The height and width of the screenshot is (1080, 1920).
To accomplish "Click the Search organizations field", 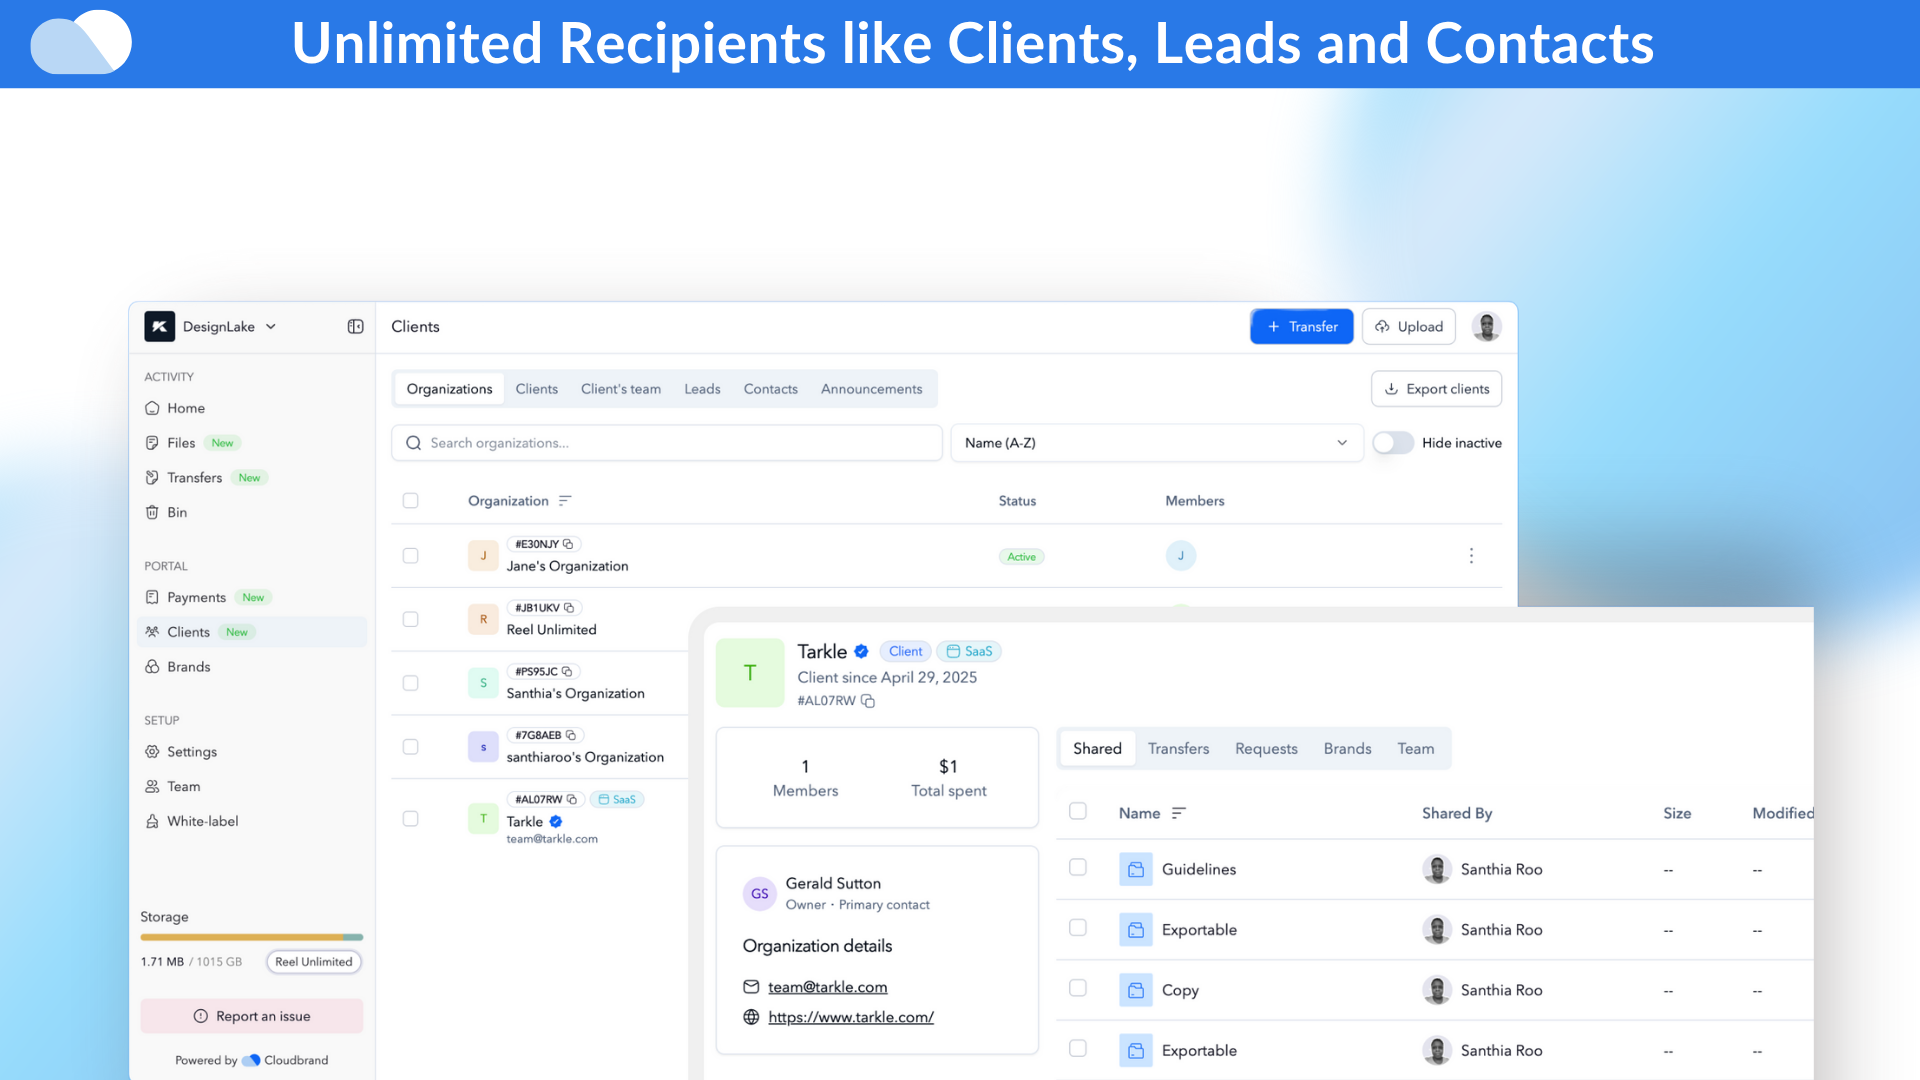I will pyautogui.click(x=667, y=443).
